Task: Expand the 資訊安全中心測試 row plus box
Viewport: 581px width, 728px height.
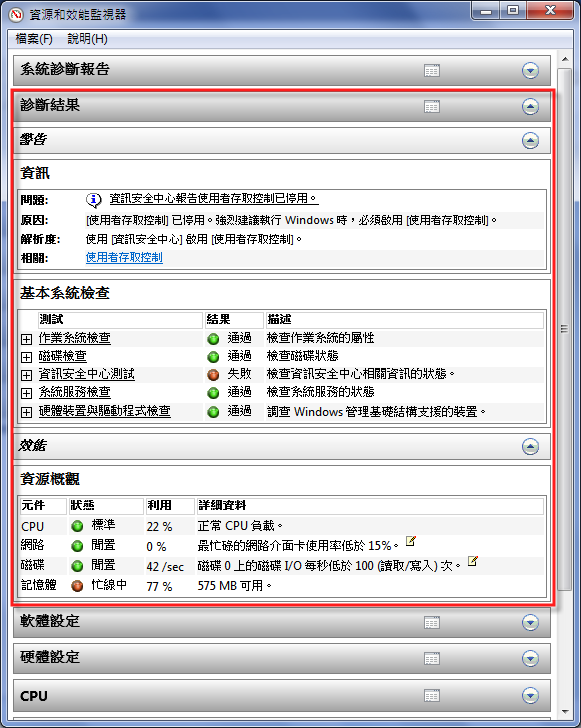Action: click(x=26, y=375)
